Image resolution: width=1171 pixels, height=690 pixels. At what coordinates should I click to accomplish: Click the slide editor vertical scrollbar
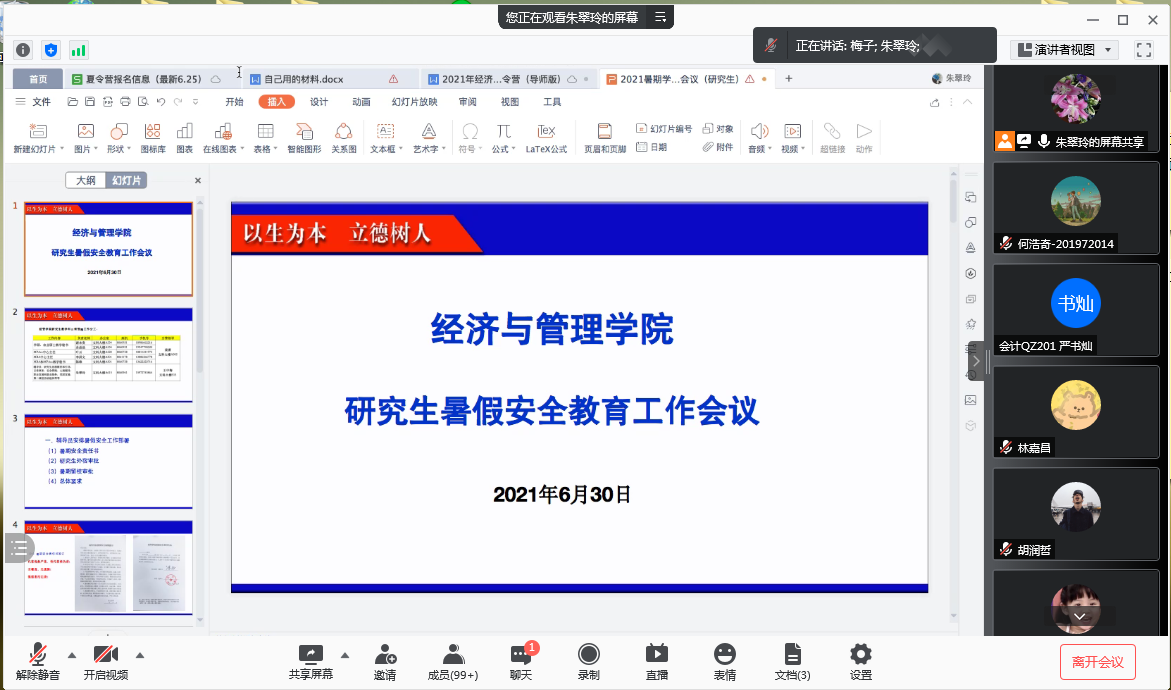point(953,400)
